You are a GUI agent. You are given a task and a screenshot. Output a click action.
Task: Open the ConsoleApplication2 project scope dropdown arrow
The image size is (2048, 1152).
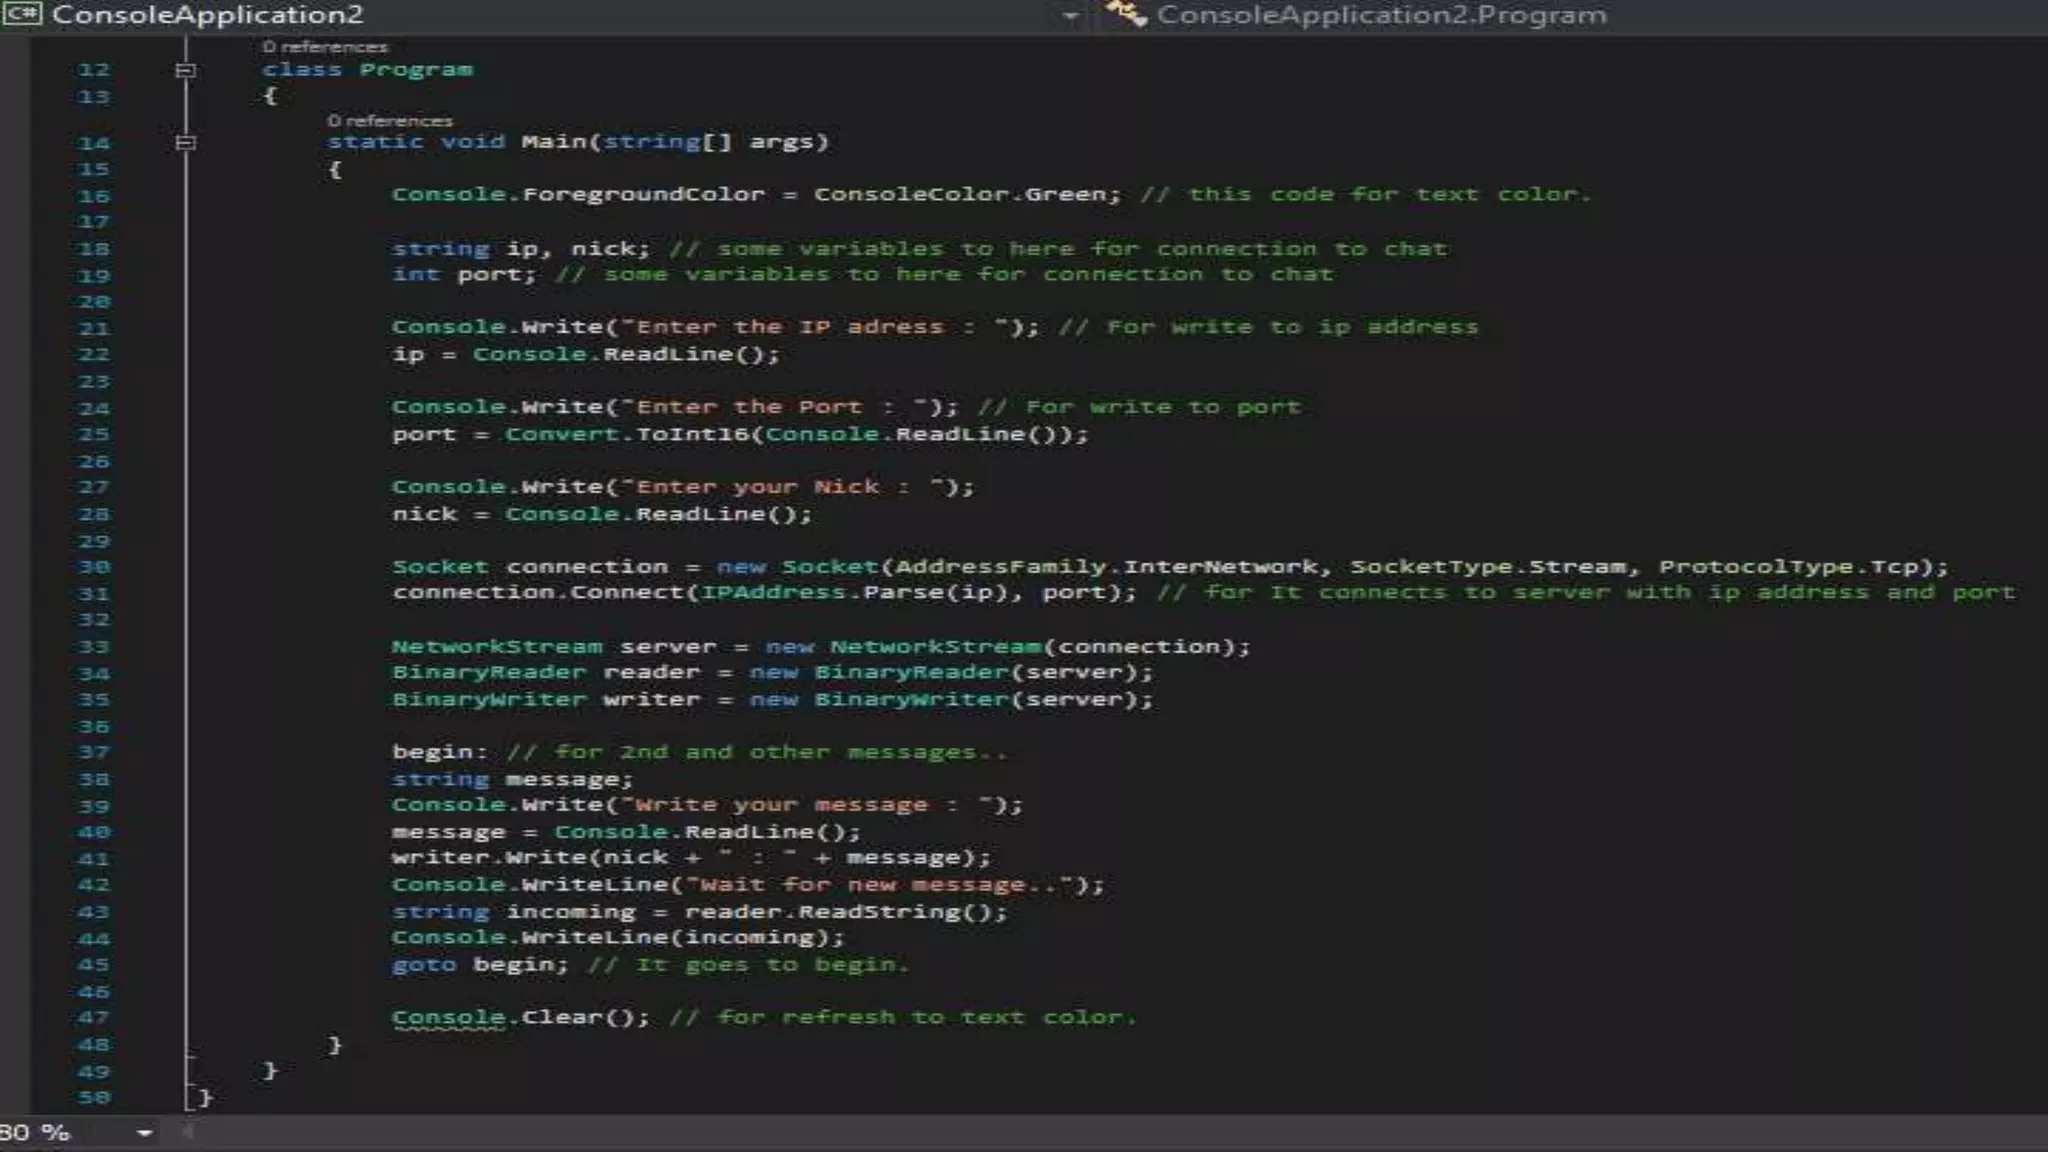(1070, 15)
